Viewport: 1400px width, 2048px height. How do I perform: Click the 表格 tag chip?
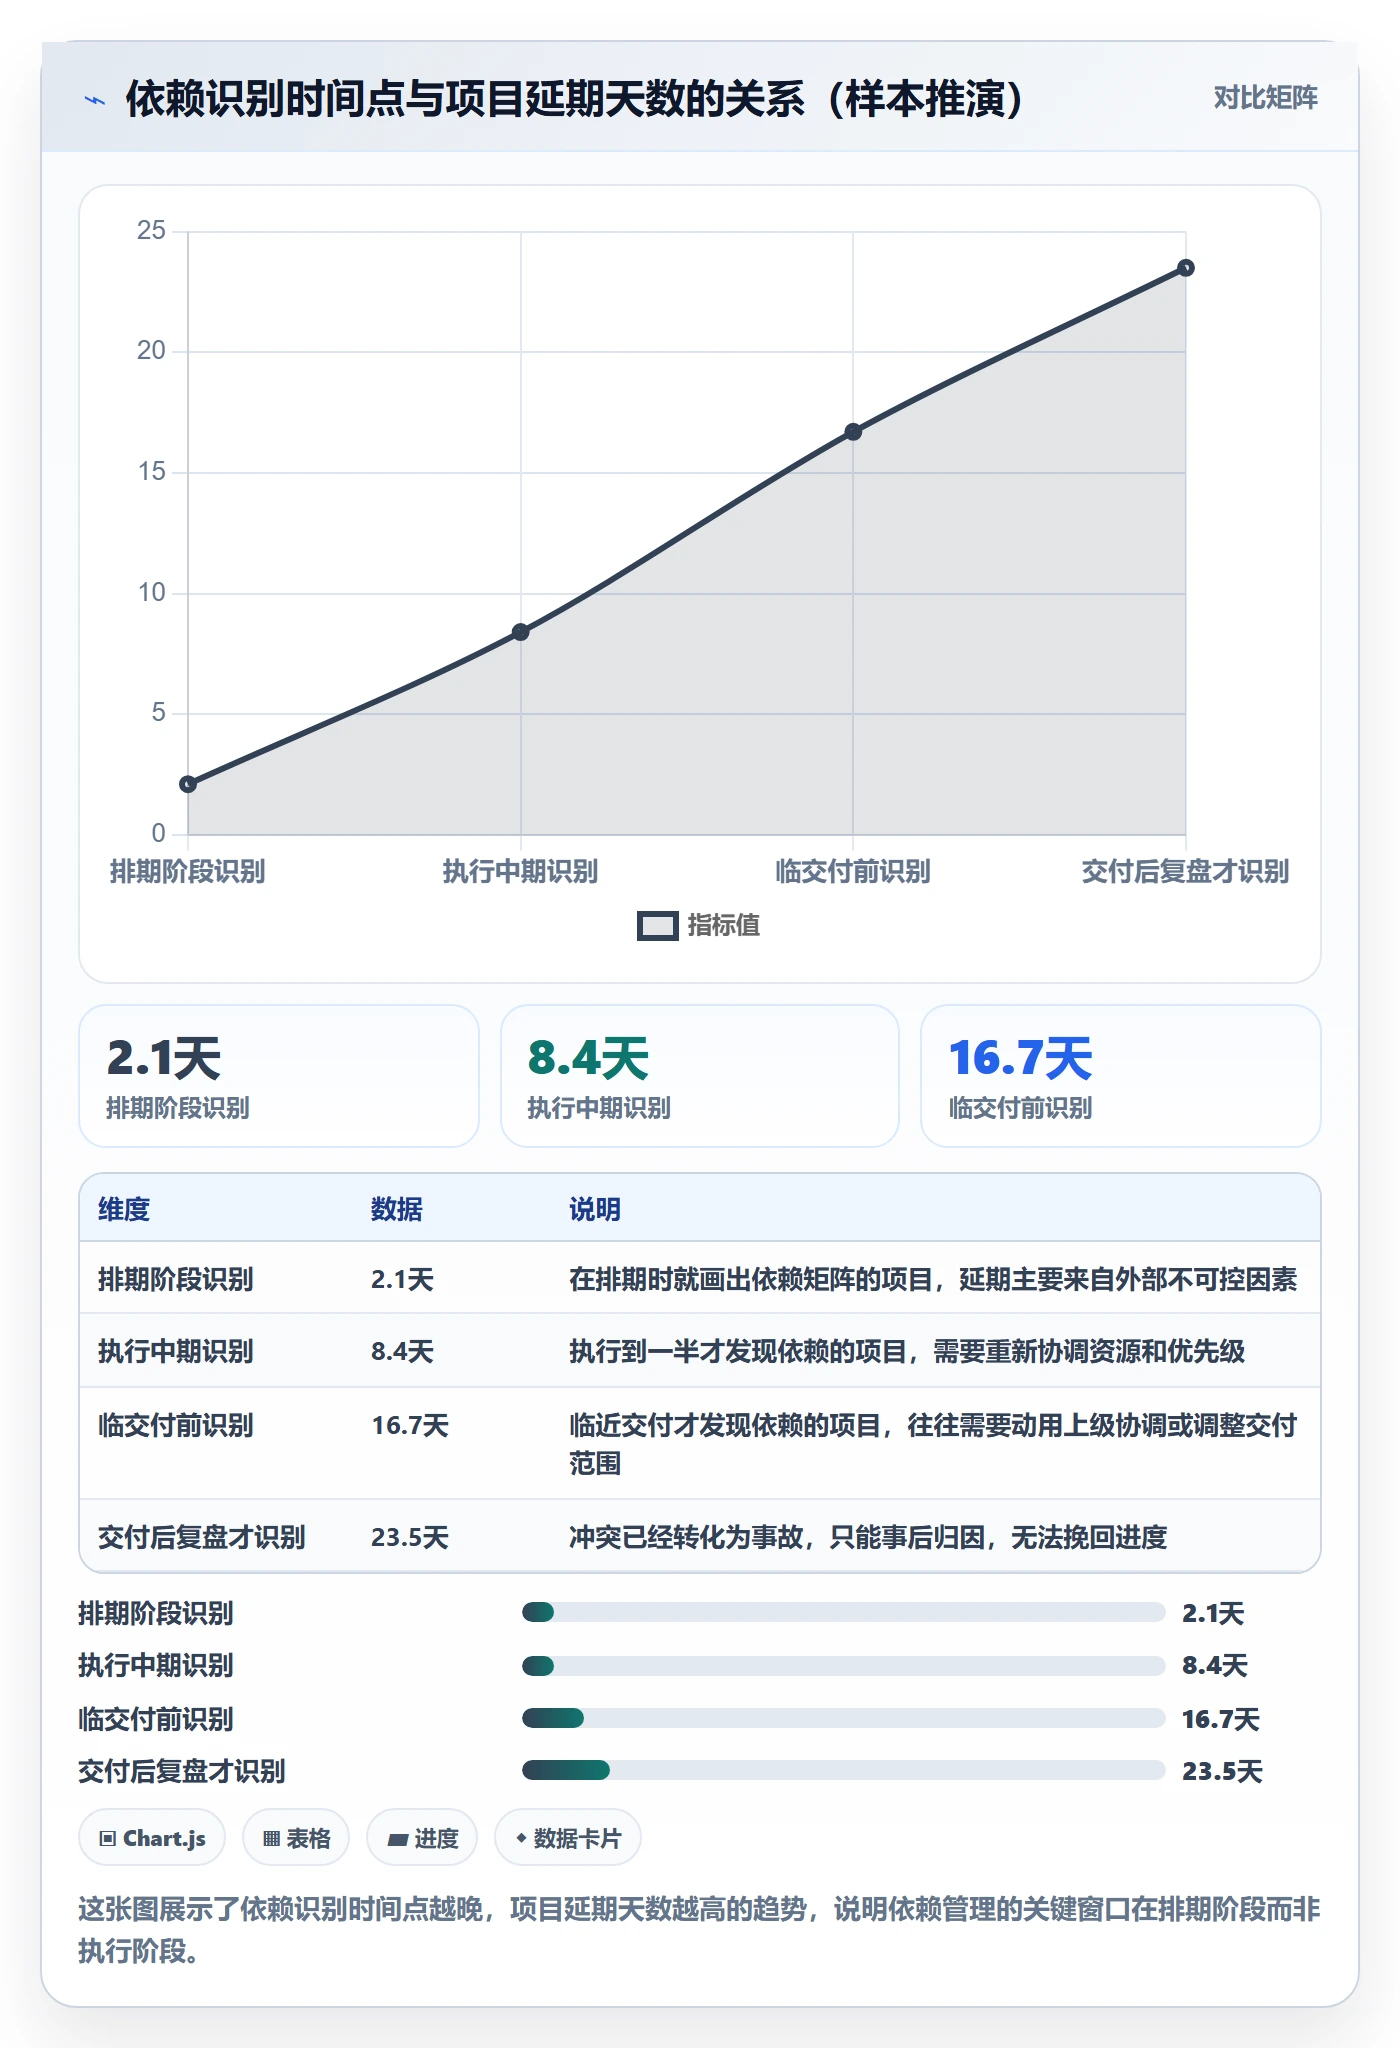point(296,1838)
